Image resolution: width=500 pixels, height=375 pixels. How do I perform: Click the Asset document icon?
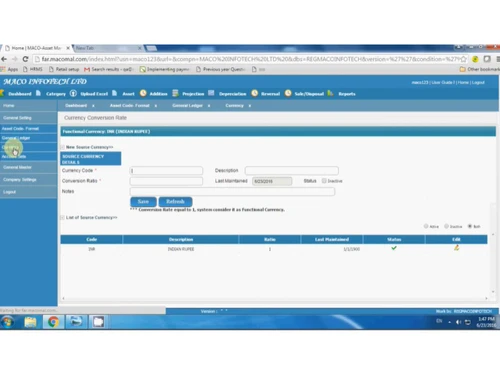tap(115, 93)
